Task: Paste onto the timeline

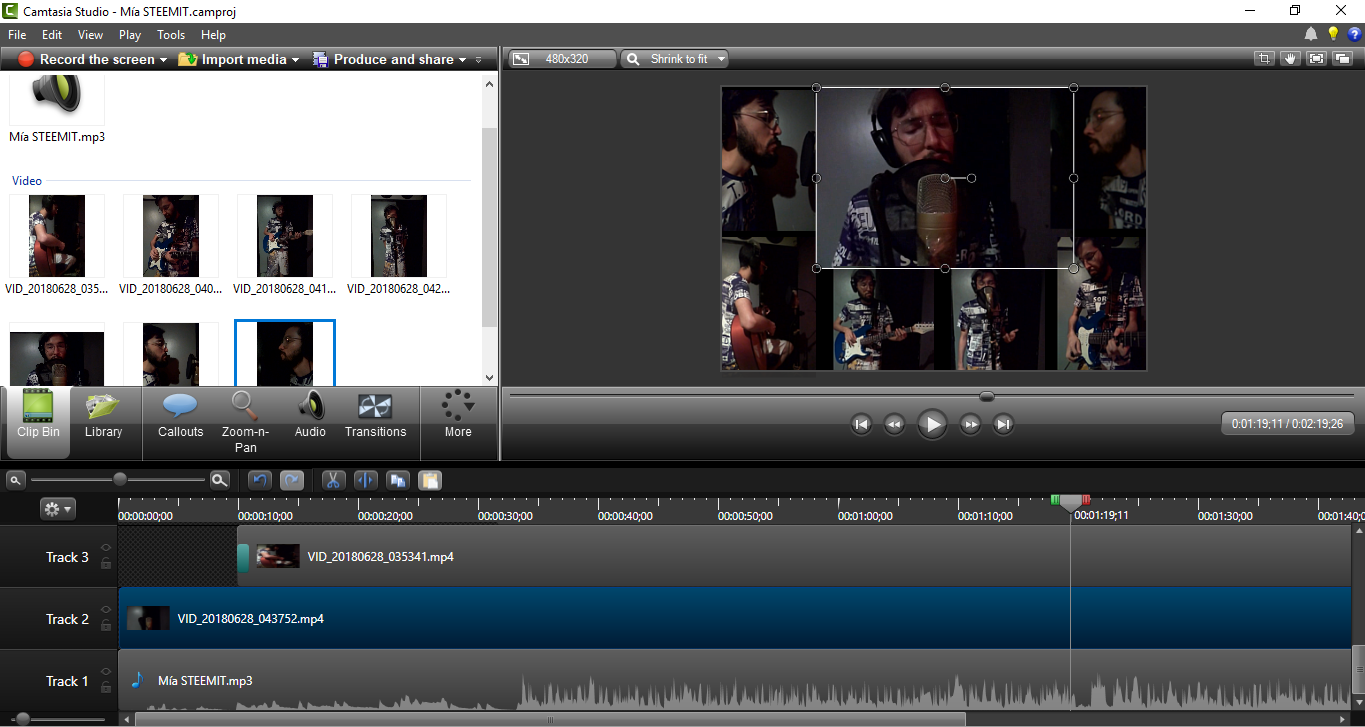Action: 429,480
